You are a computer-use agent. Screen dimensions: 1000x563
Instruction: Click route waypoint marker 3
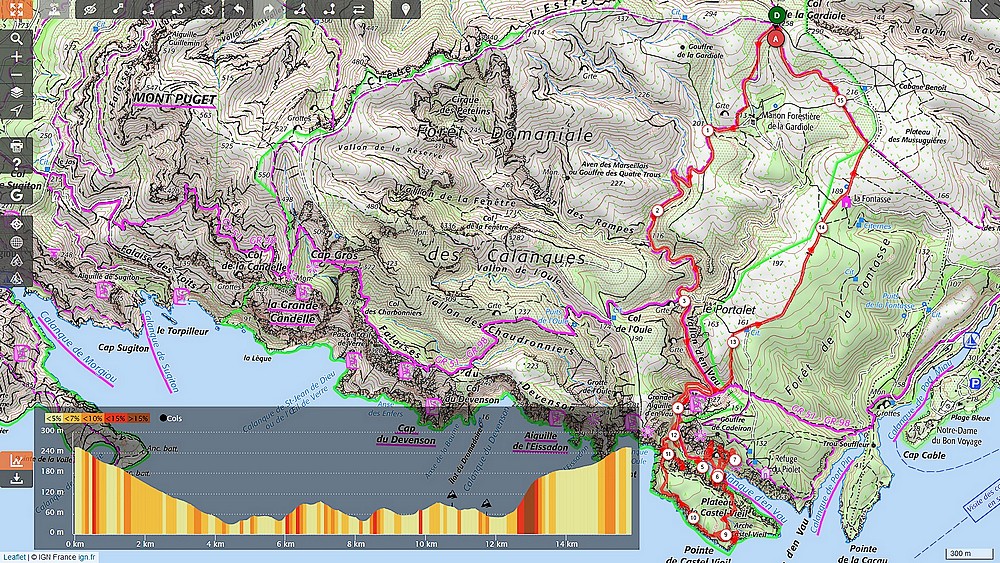pyautogui.click(x=684, y=301)
